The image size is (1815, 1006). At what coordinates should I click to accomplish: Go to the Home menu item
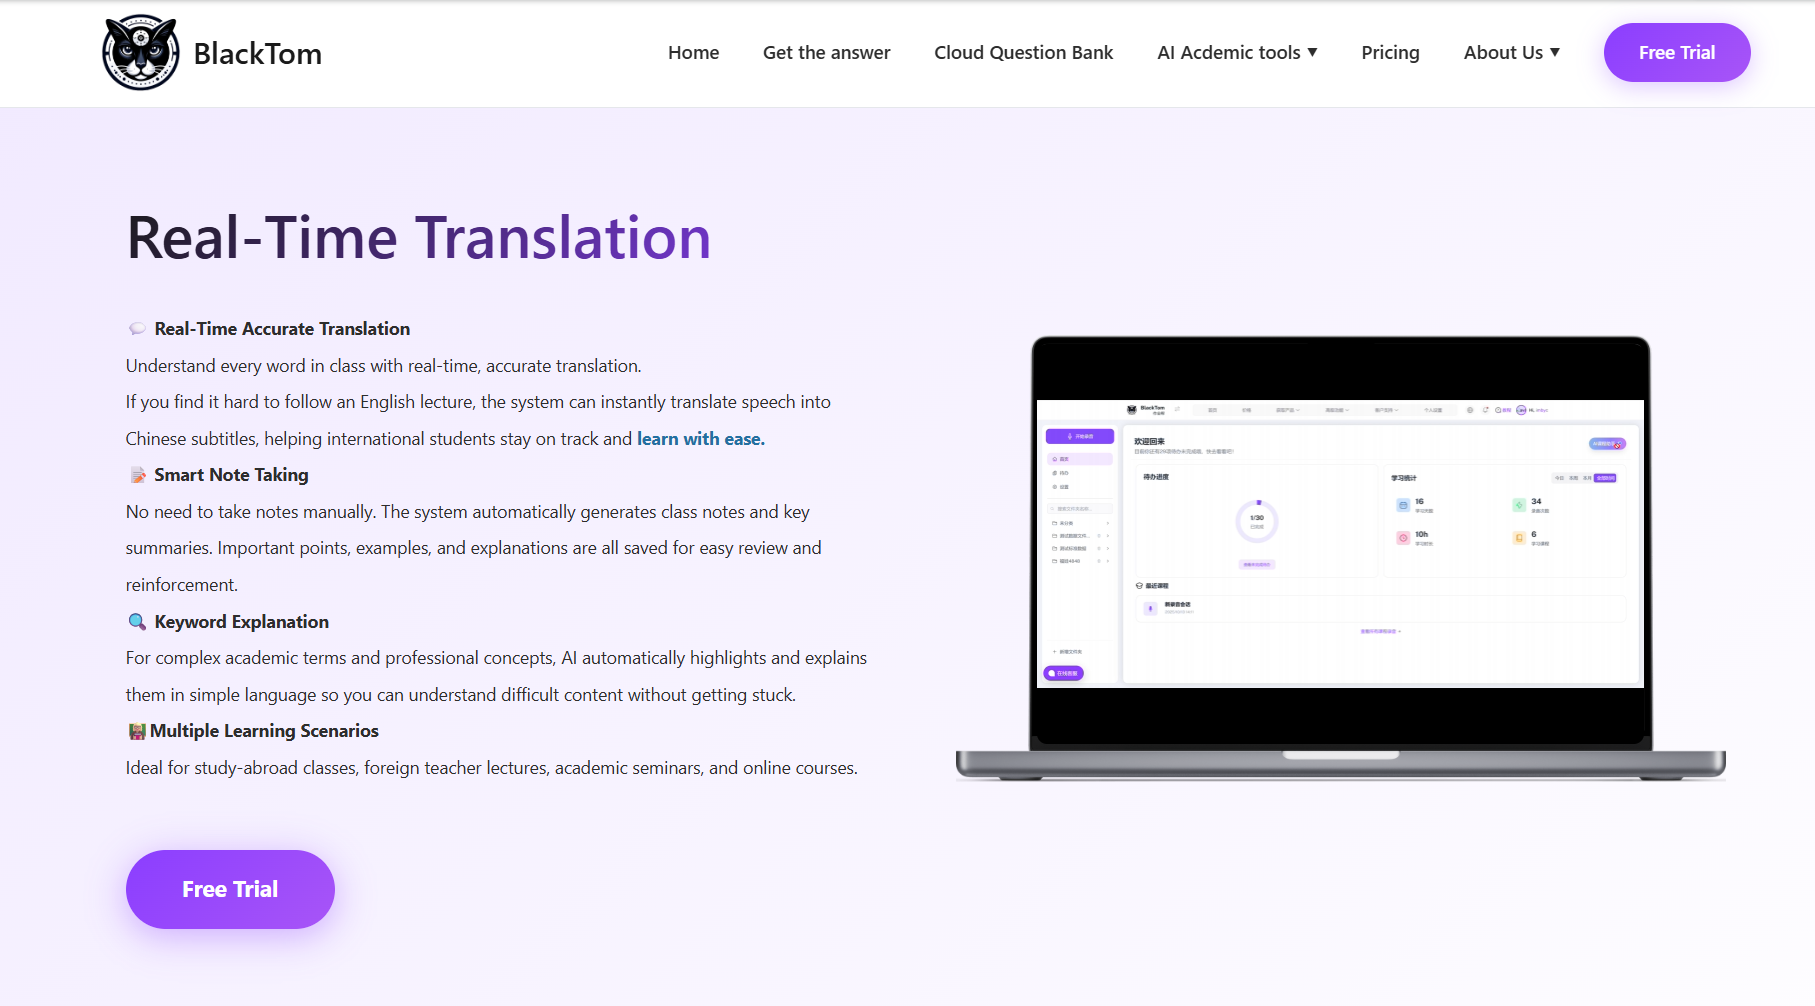coord(693,53)
